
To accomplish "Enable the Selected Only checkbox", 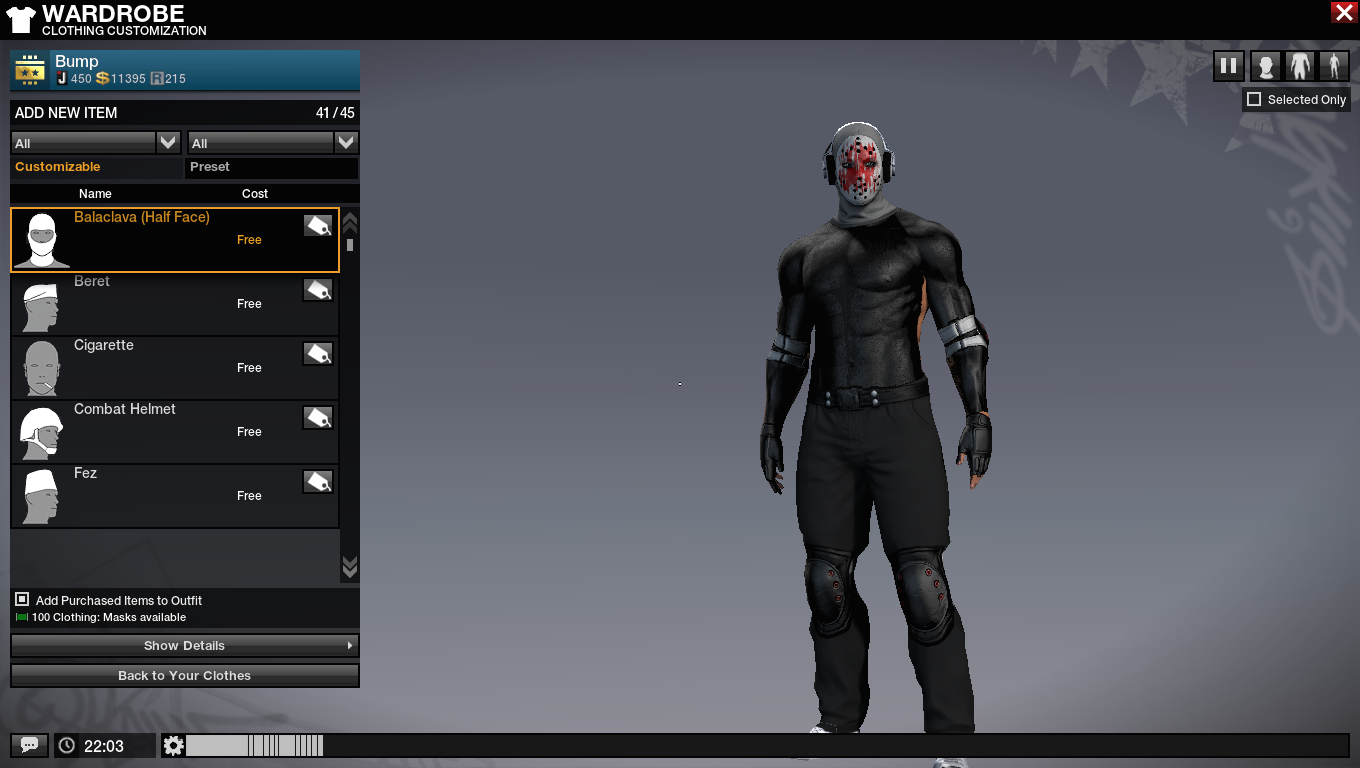I will [x=1254, y=99].
